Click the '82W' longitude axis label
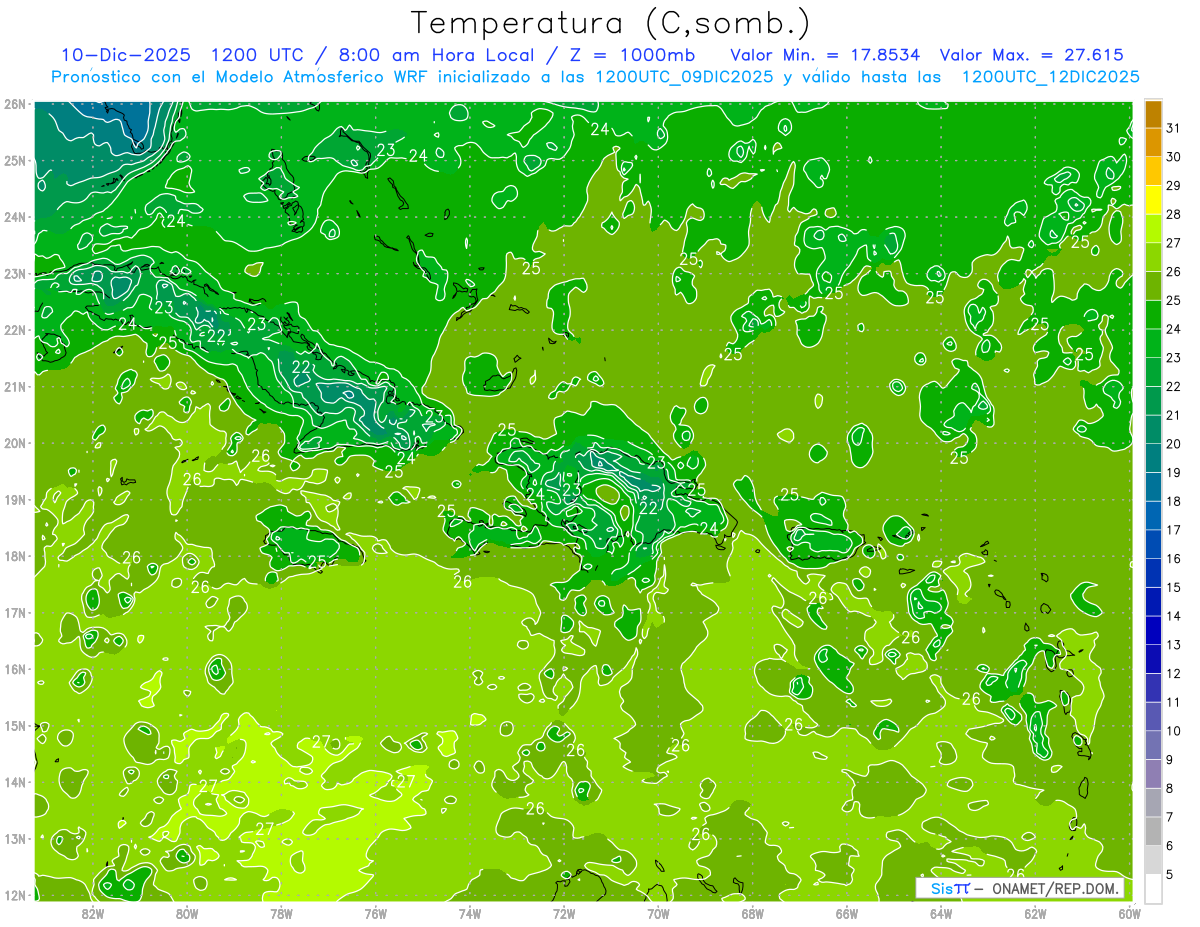Image resolution: width=1200 pixels, height=927 pixels. (93, 913)
